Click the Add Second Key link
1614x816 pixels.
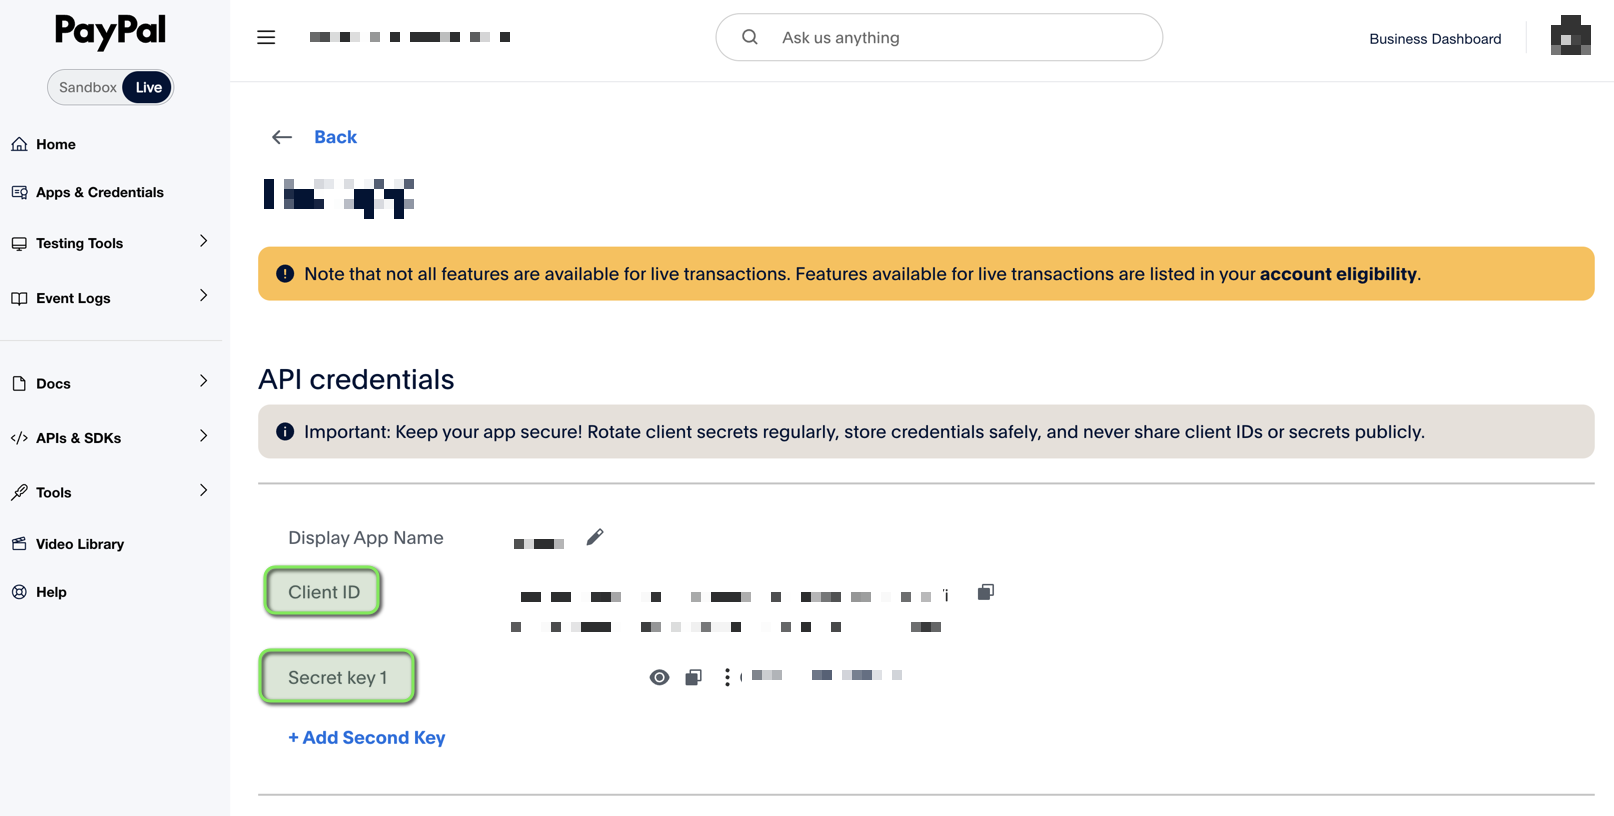point(367,737)
